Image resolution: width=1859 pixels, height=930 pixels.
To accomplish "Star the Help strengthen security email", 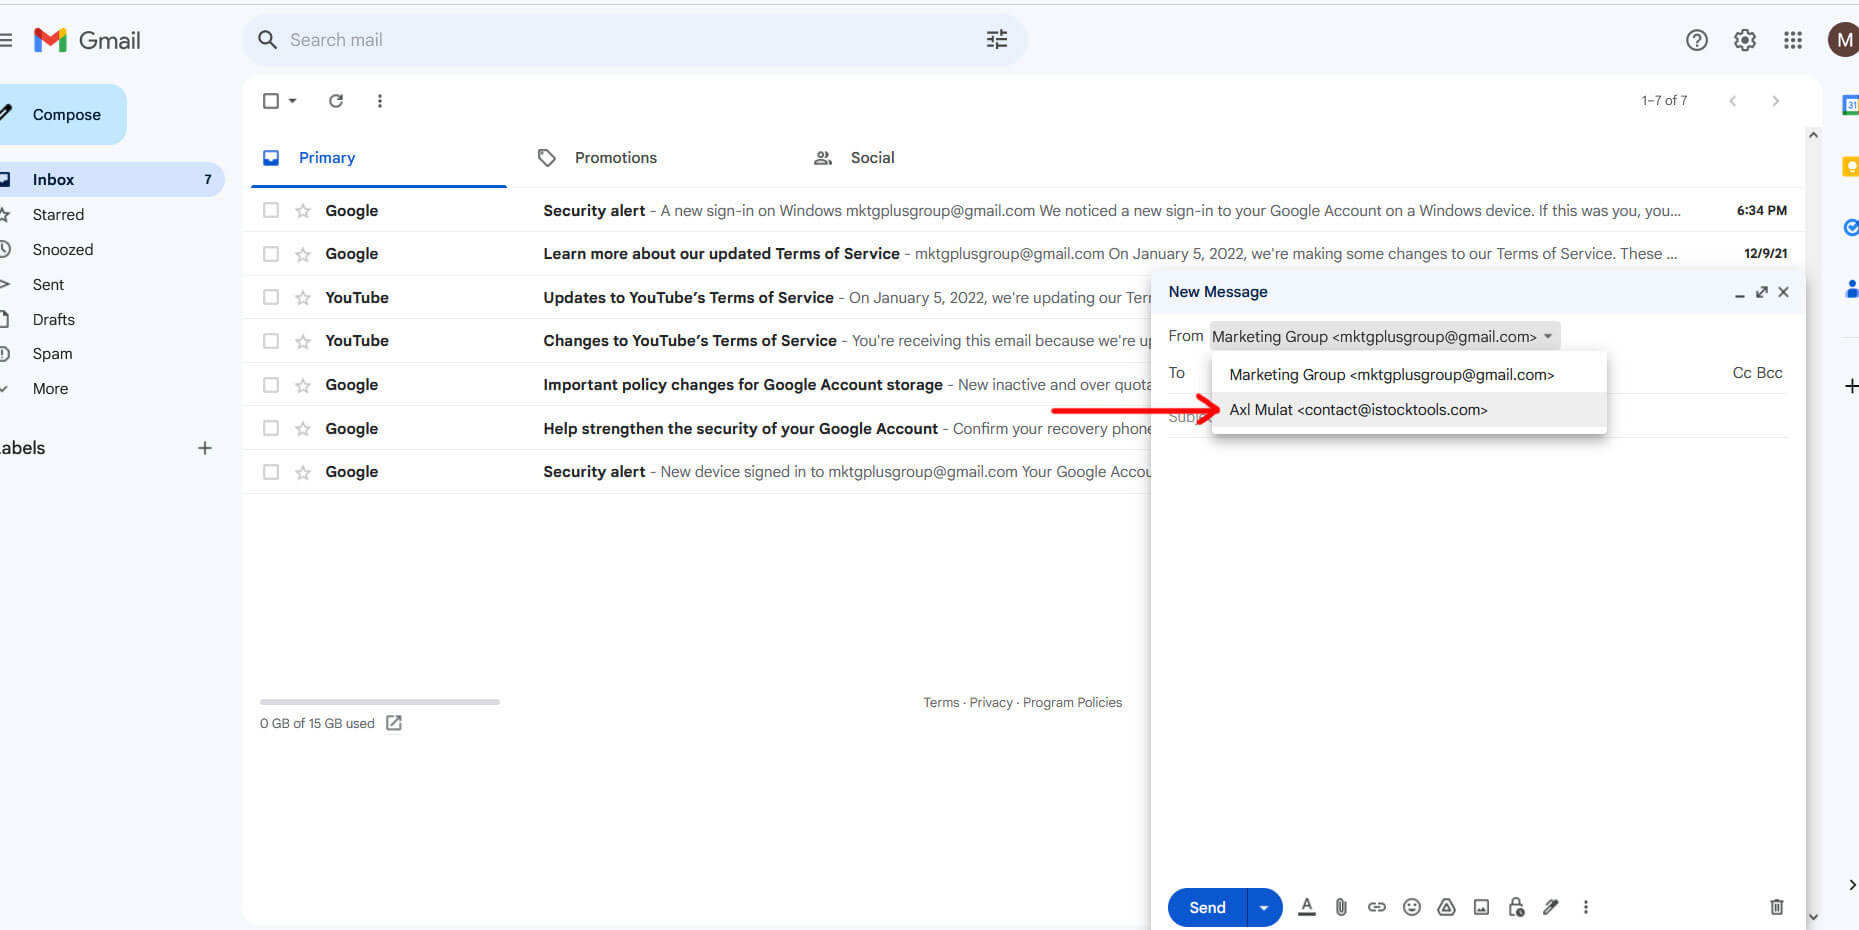I will (303, 428).
